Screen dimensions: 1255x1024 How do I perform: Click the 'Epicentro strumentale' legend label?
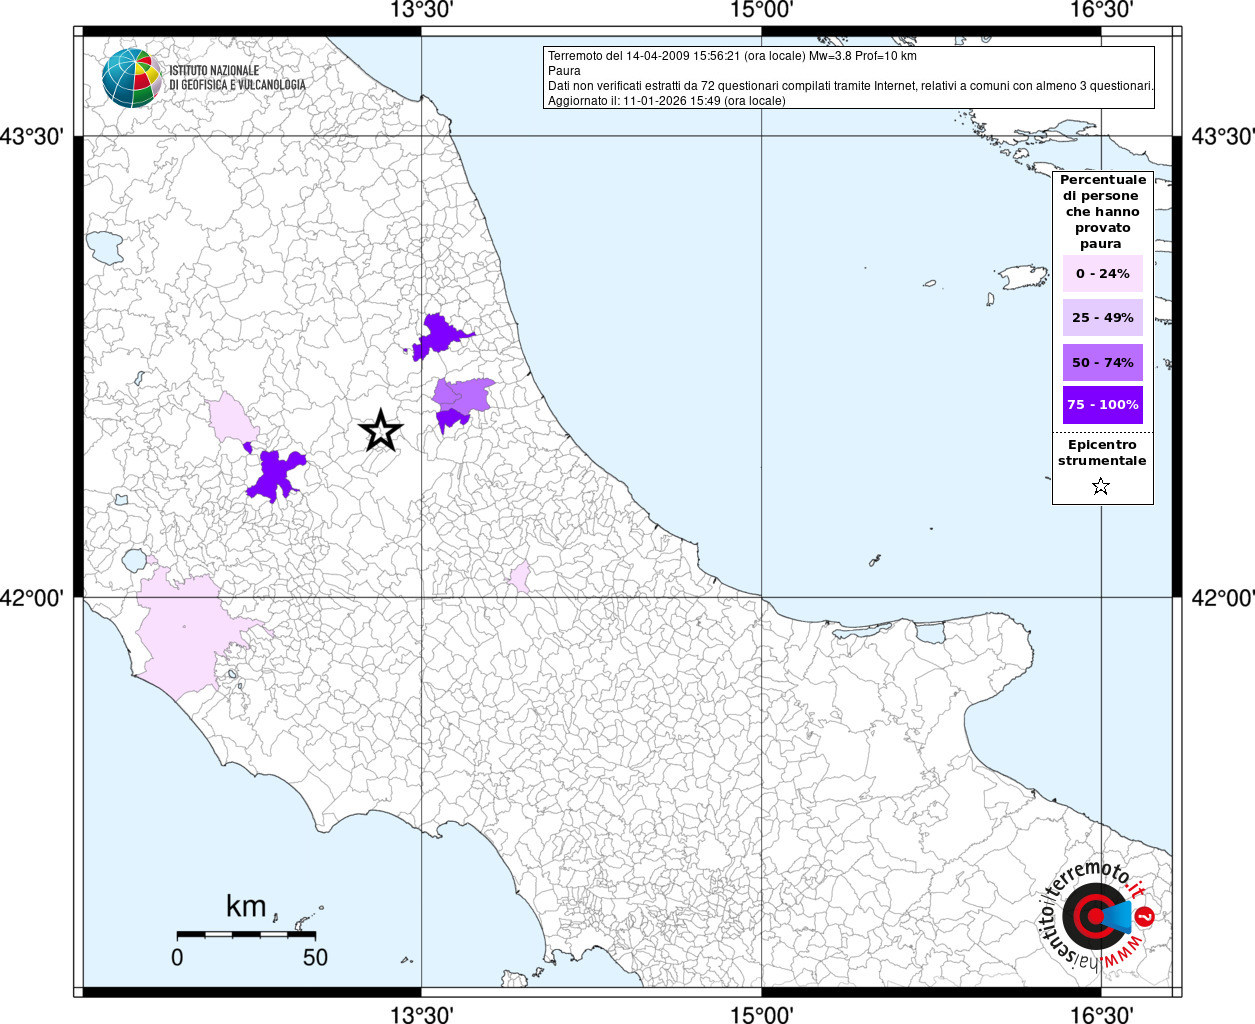click(x=1102, y=453)
